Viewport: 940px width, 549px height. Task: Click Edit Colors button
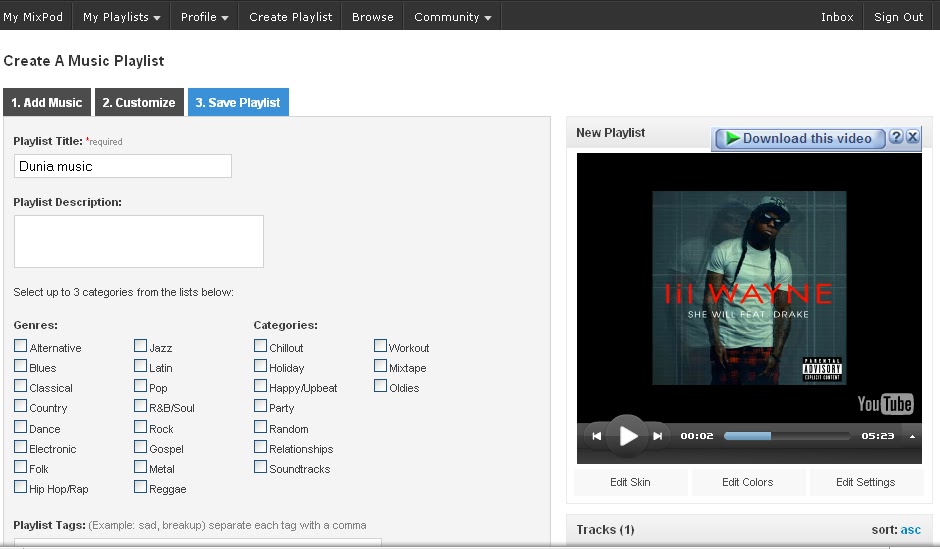[748, 482]
